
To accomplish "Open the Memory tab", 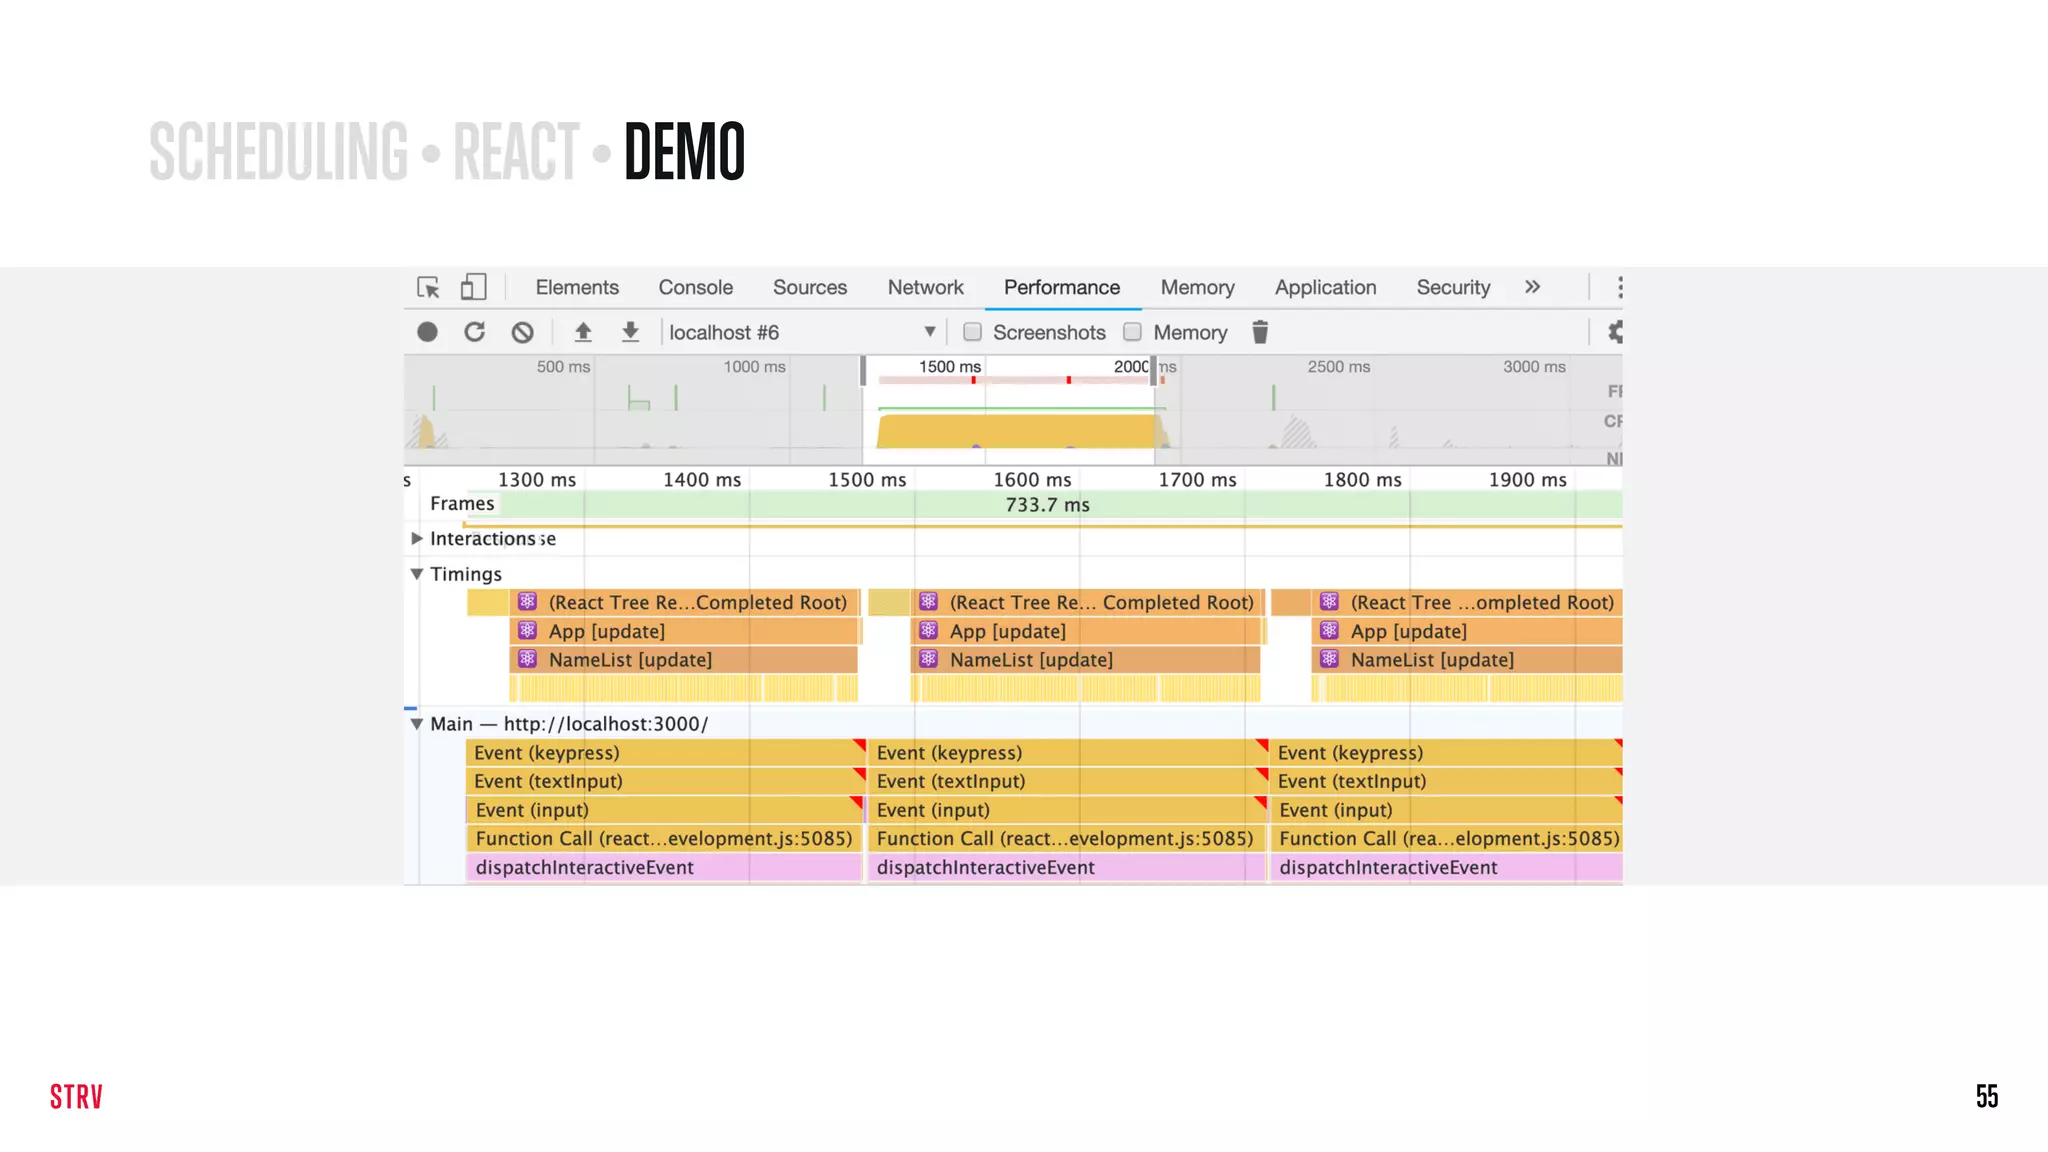I will click(1198, 288).
